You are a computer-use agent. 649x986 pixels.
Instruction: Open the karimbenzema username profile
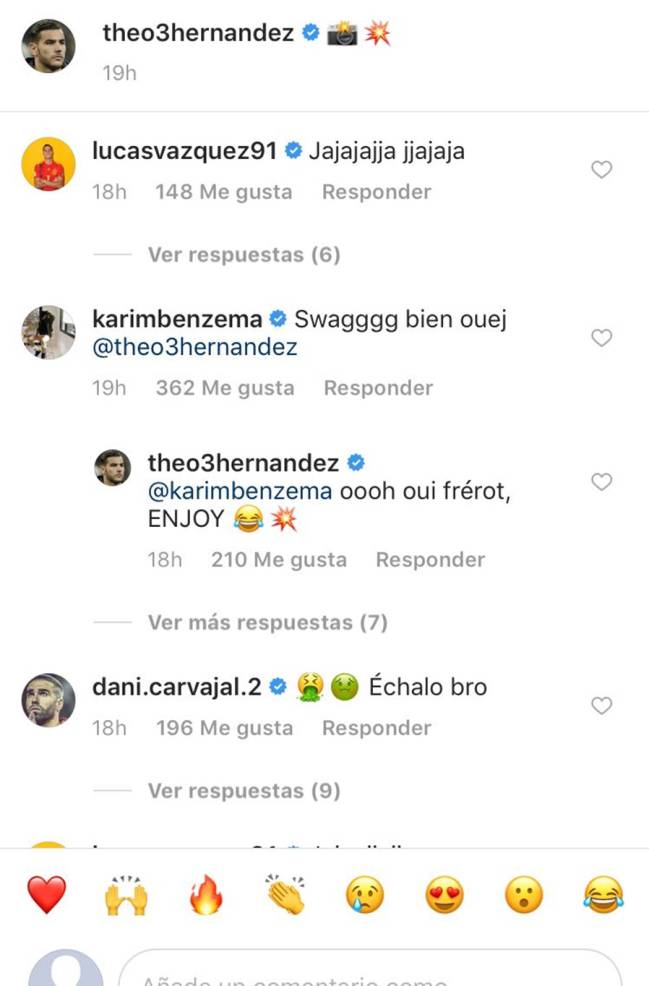click(177, 319)
